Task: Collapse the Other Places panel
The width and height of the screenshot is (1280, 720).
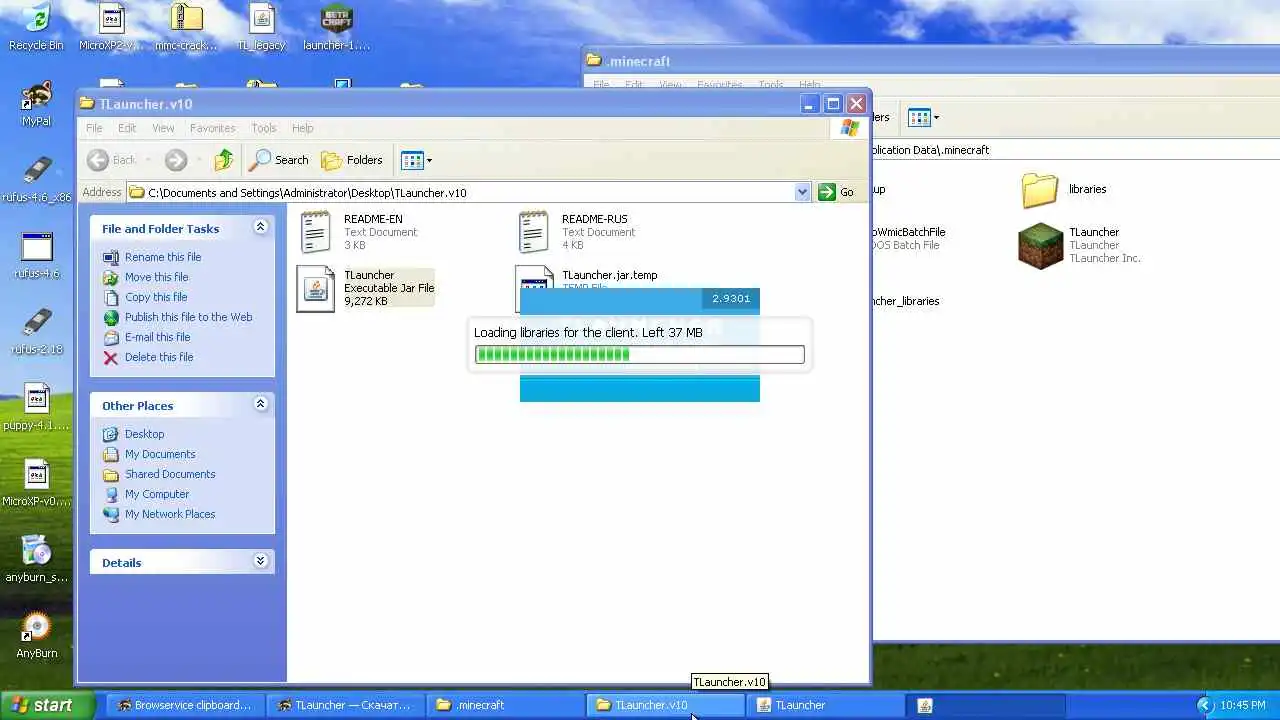Action: click(x=260, y=404)
